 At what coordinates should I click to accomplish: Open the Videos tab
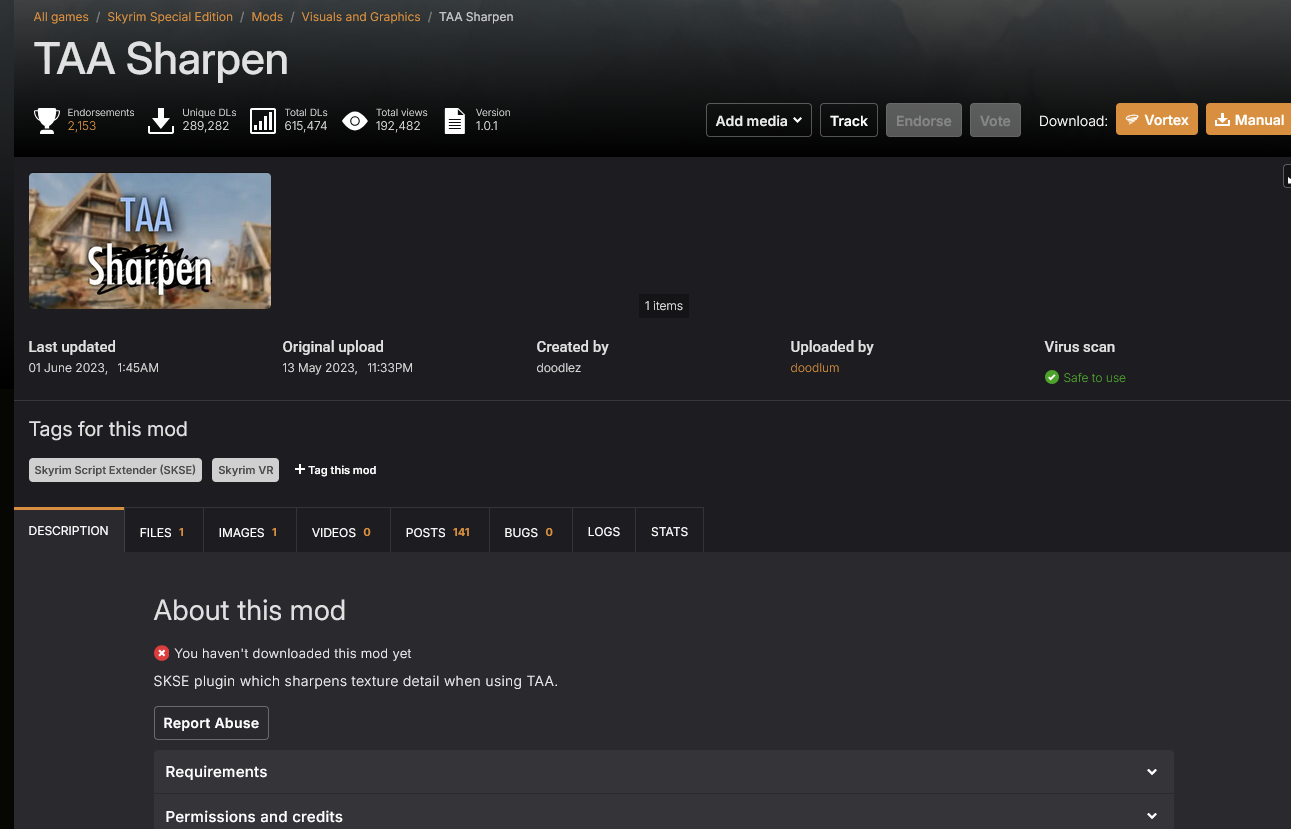tap(341, 532)
